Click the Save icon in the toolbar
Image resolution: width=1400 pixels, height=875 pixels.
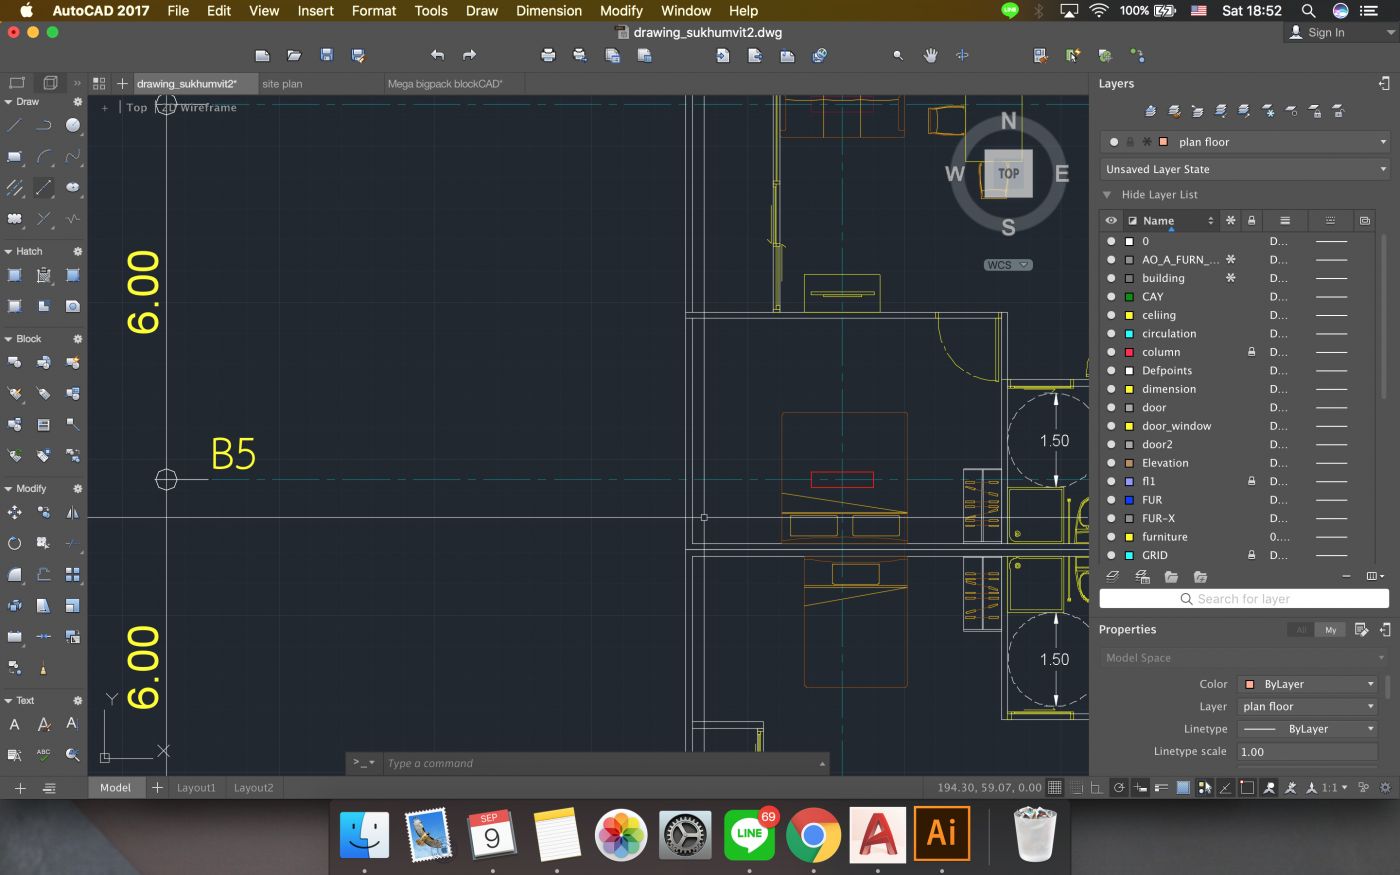click(x=326, y=55)
